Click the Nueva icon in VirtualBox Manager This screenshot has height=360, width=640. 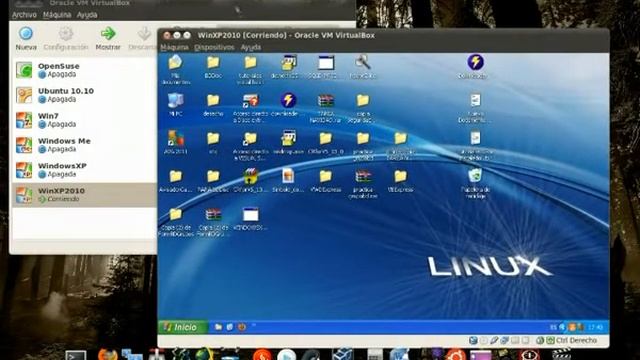(26, 33)
